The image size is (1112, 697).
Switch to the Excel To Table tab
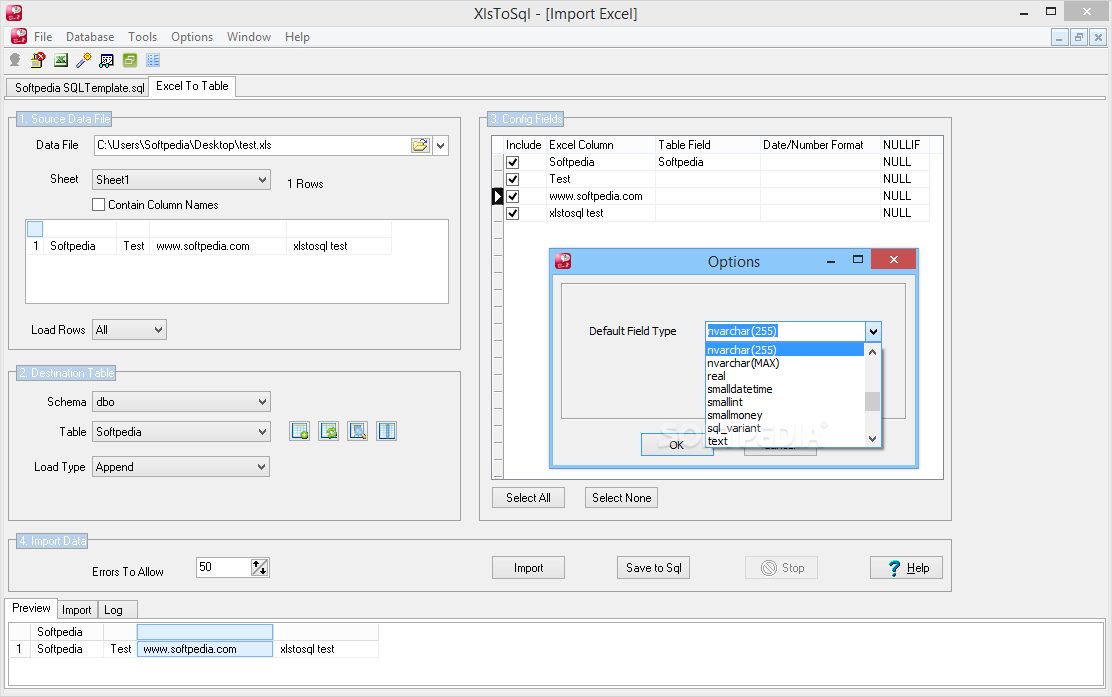[192, 86]
